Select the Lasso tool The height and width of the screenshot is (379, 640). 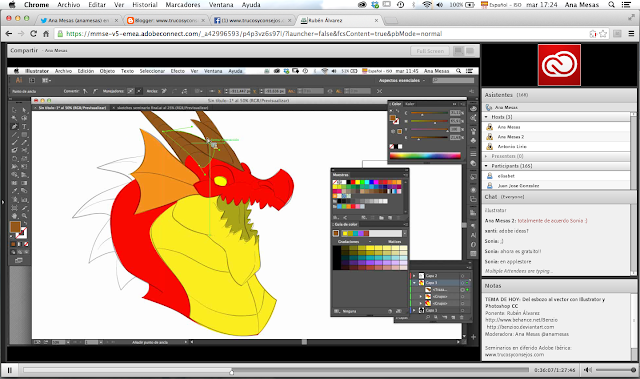(24, 118)
